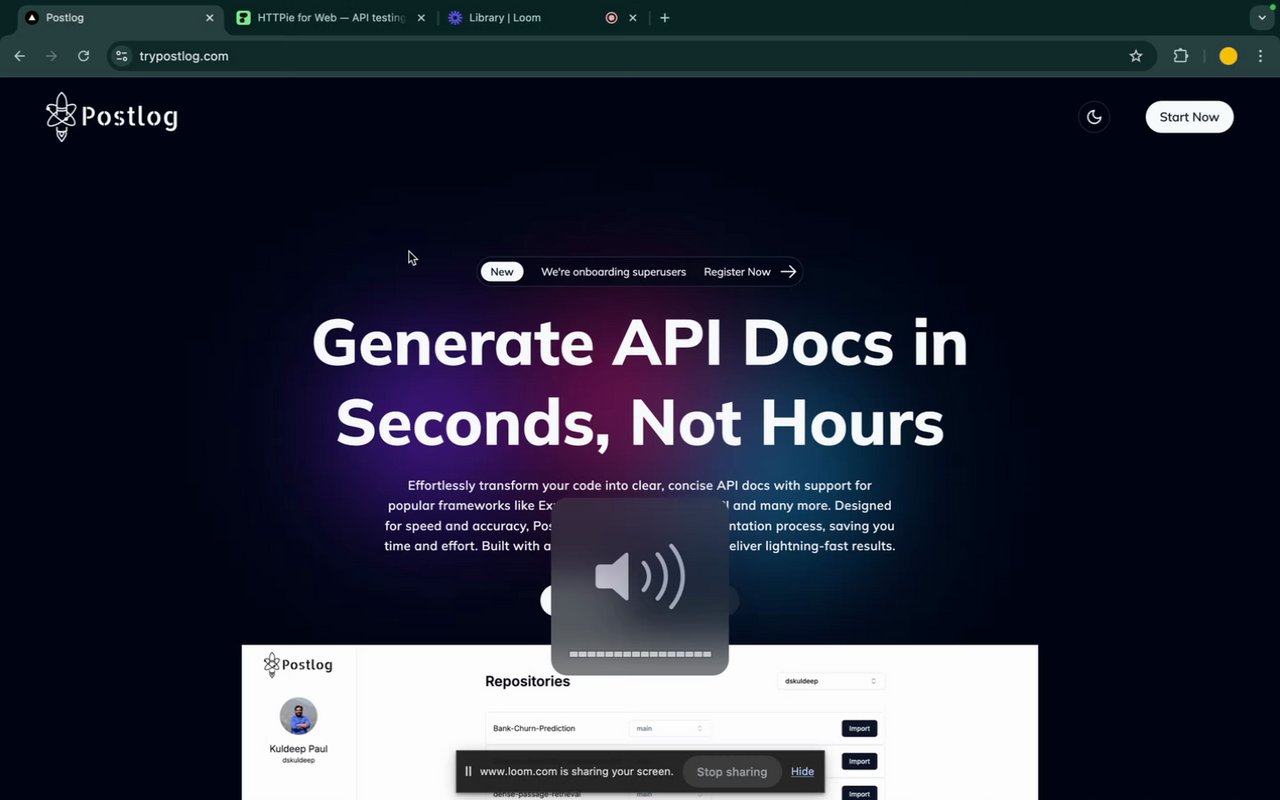Click the Start Now button

point(1189,117)
